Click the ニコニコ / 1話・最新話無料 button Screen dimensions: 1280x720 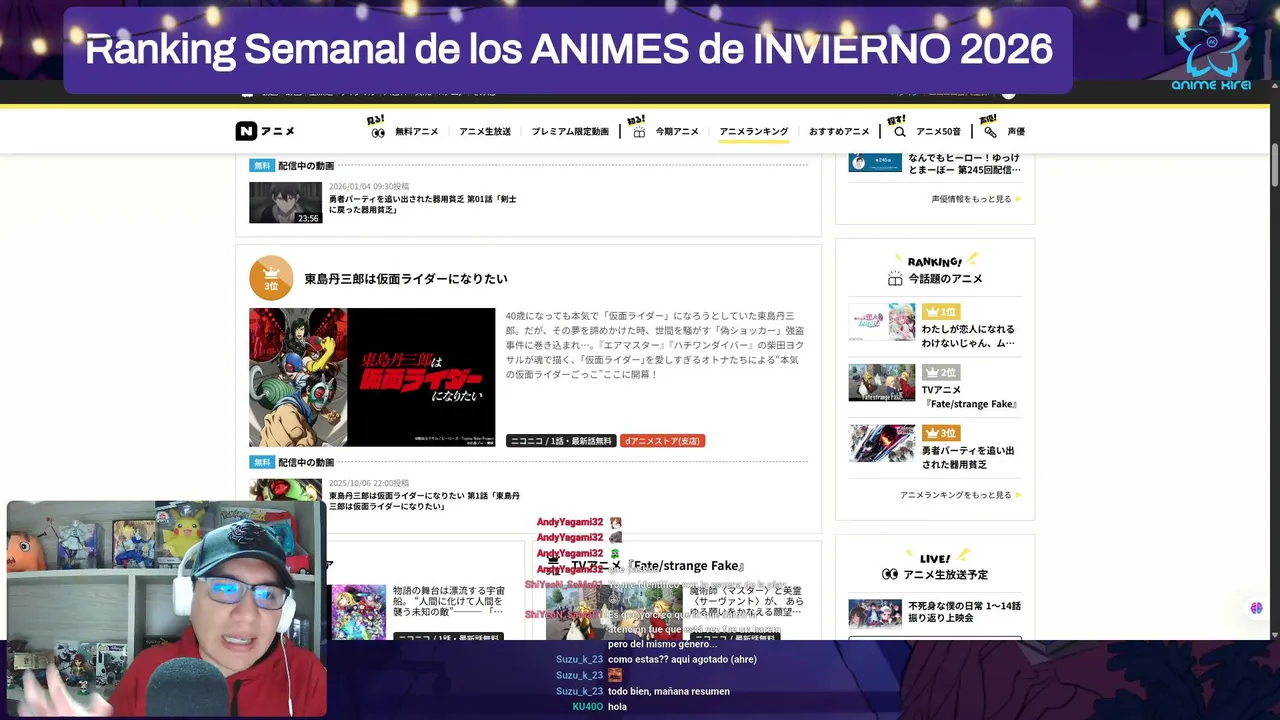pos(561,441)
